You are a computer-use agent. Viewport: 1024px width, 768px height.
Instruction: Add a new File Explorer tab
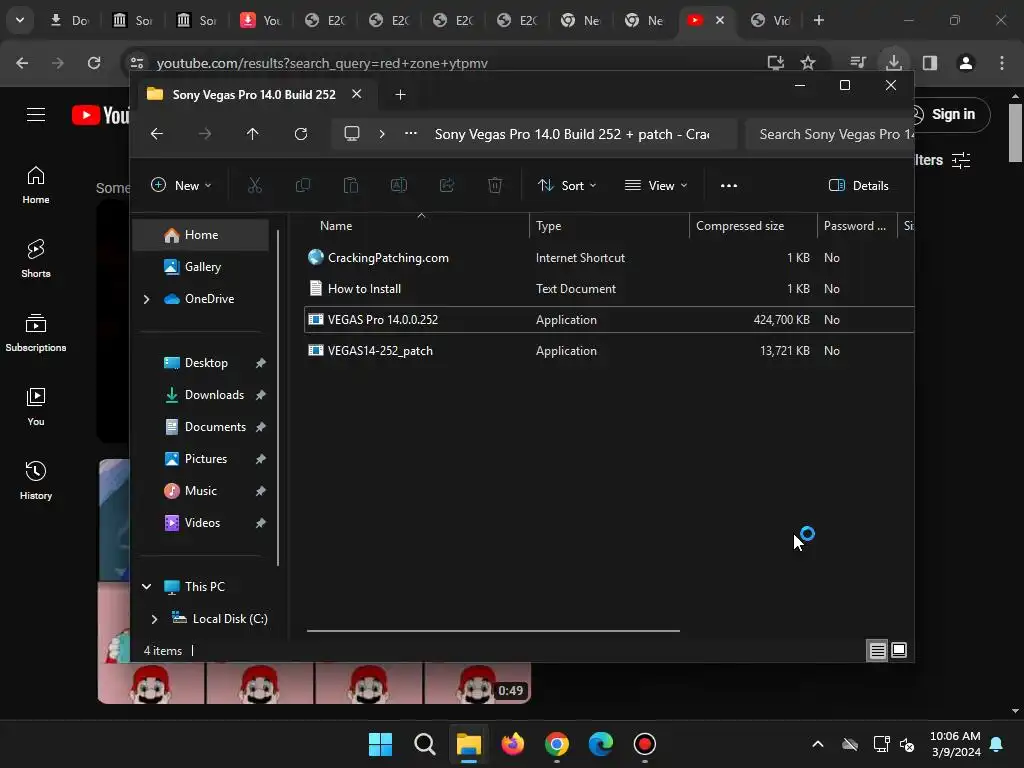click(400, 95)
